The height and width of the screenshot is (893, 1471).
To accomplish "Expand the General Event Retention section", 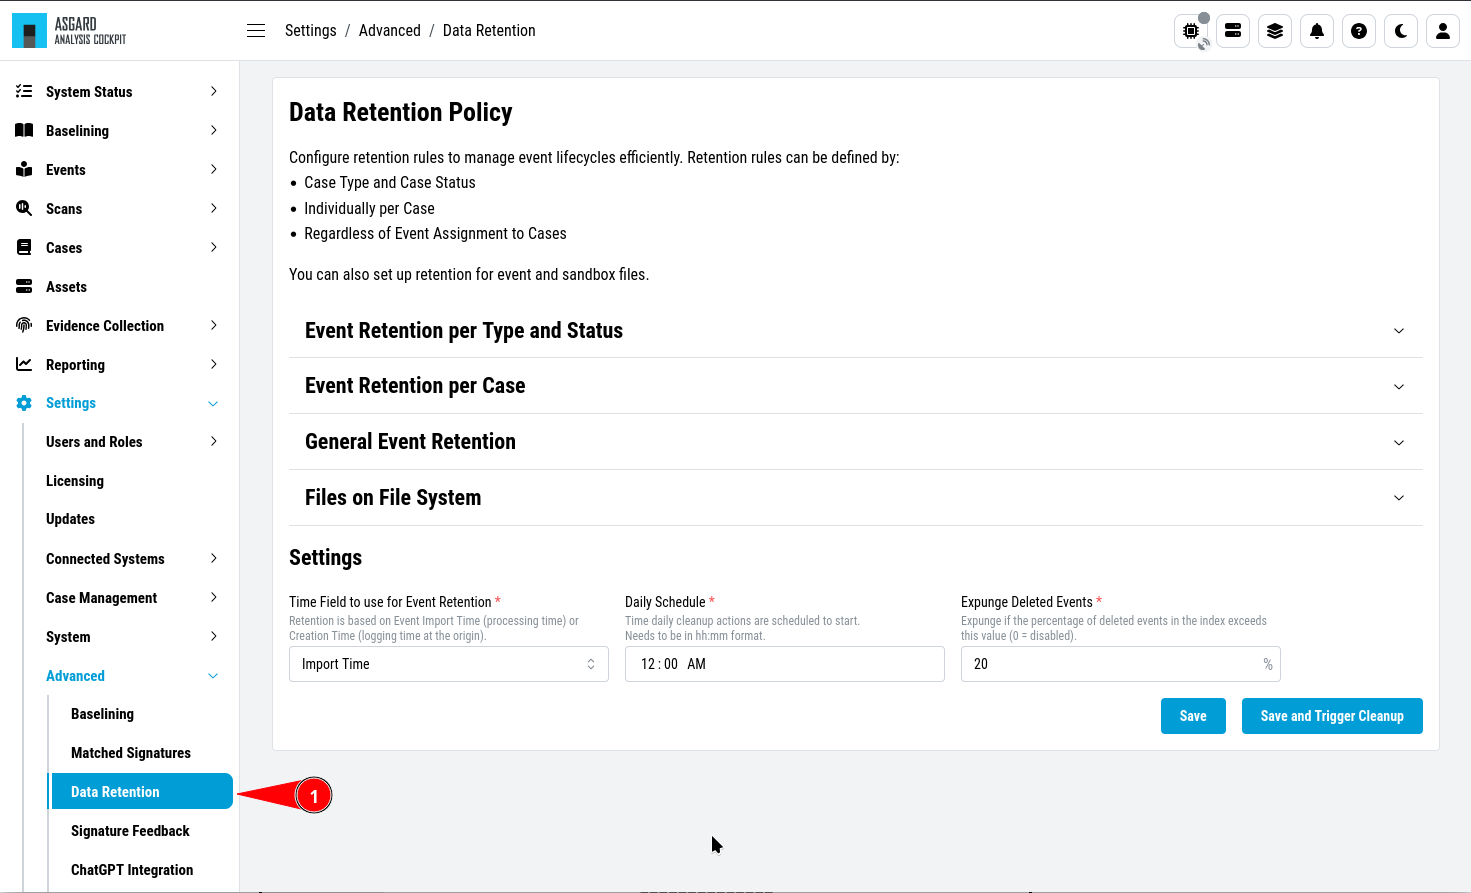I will coord(856,442).
